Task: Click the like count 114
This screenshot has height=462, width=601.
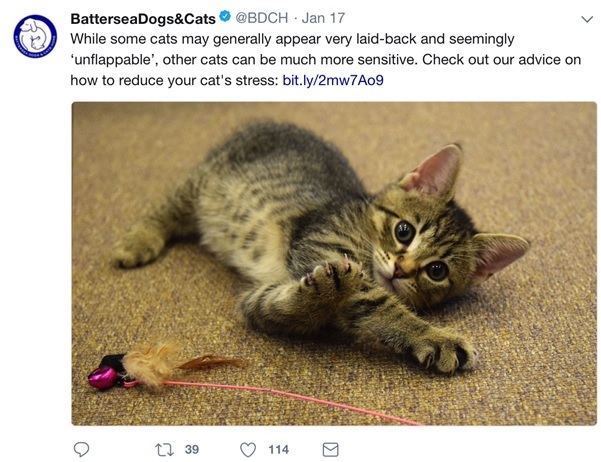Action: [279, 449]
